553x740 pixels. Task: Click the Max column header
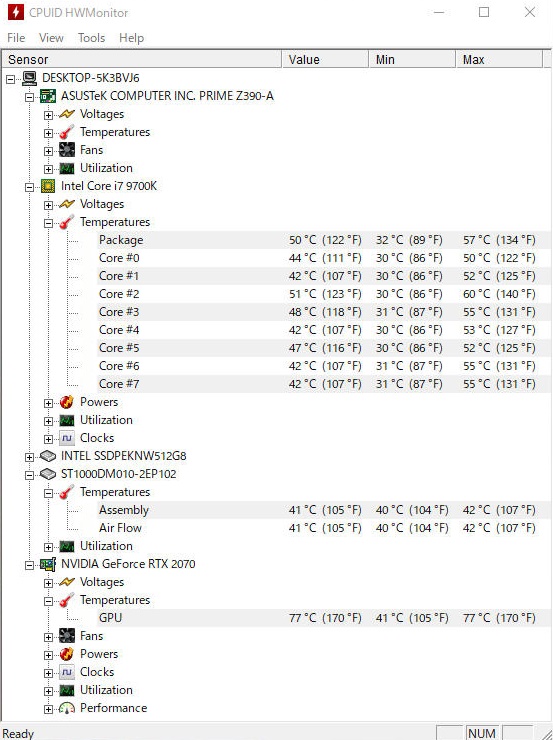[x=499, y=59]
